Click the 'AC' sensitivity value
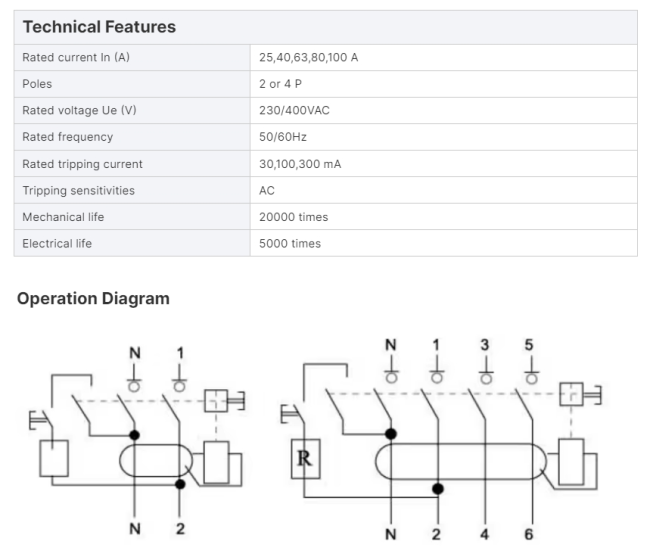 tap(267, 190)
